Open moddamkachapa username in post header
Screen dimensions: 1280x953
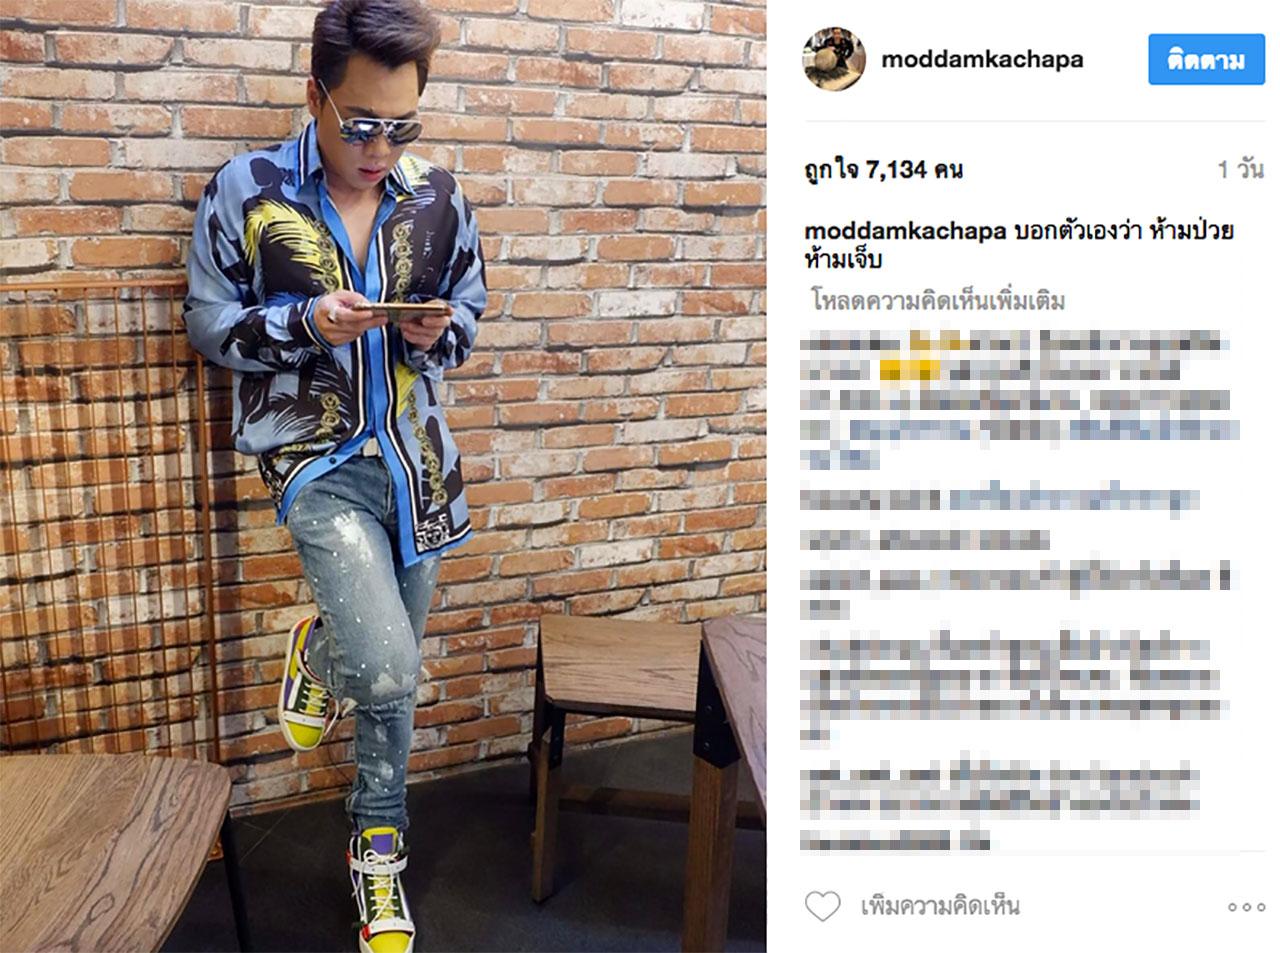click(982, 59)
